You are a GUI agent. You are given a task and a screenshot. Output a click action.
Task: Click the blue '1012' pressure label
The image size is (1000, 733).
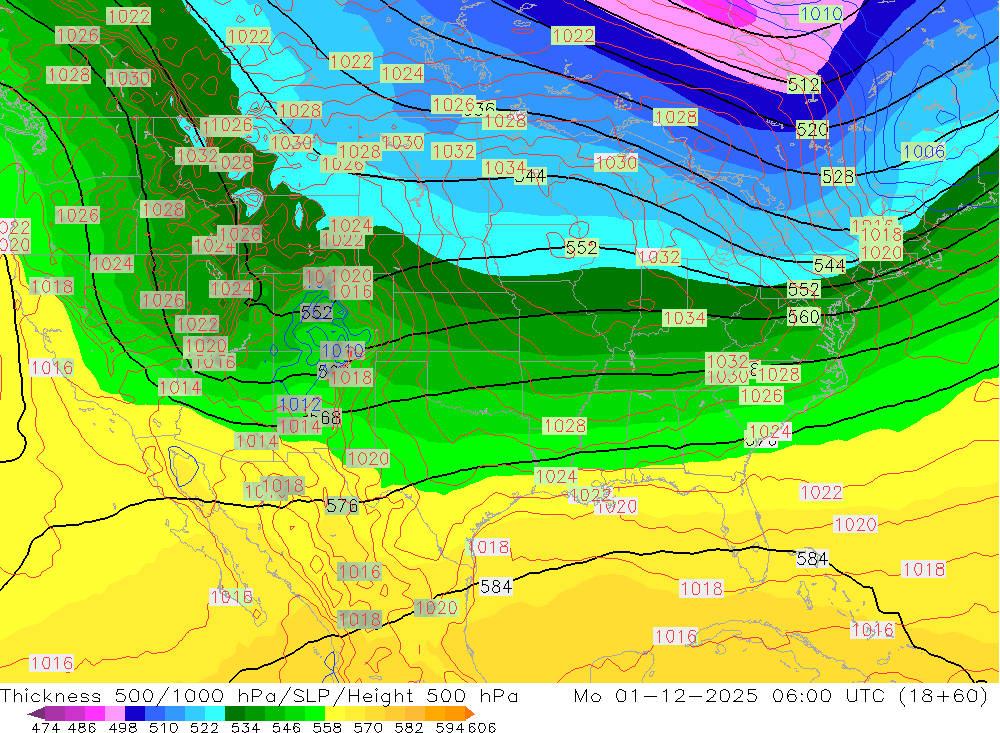pos(300,404)
